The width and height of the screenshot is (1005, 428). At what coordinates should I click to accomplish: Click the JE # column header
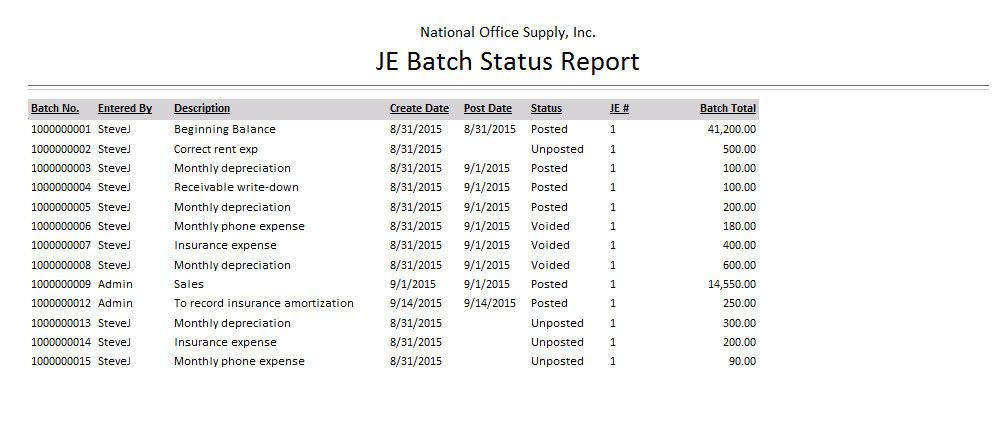619,108
